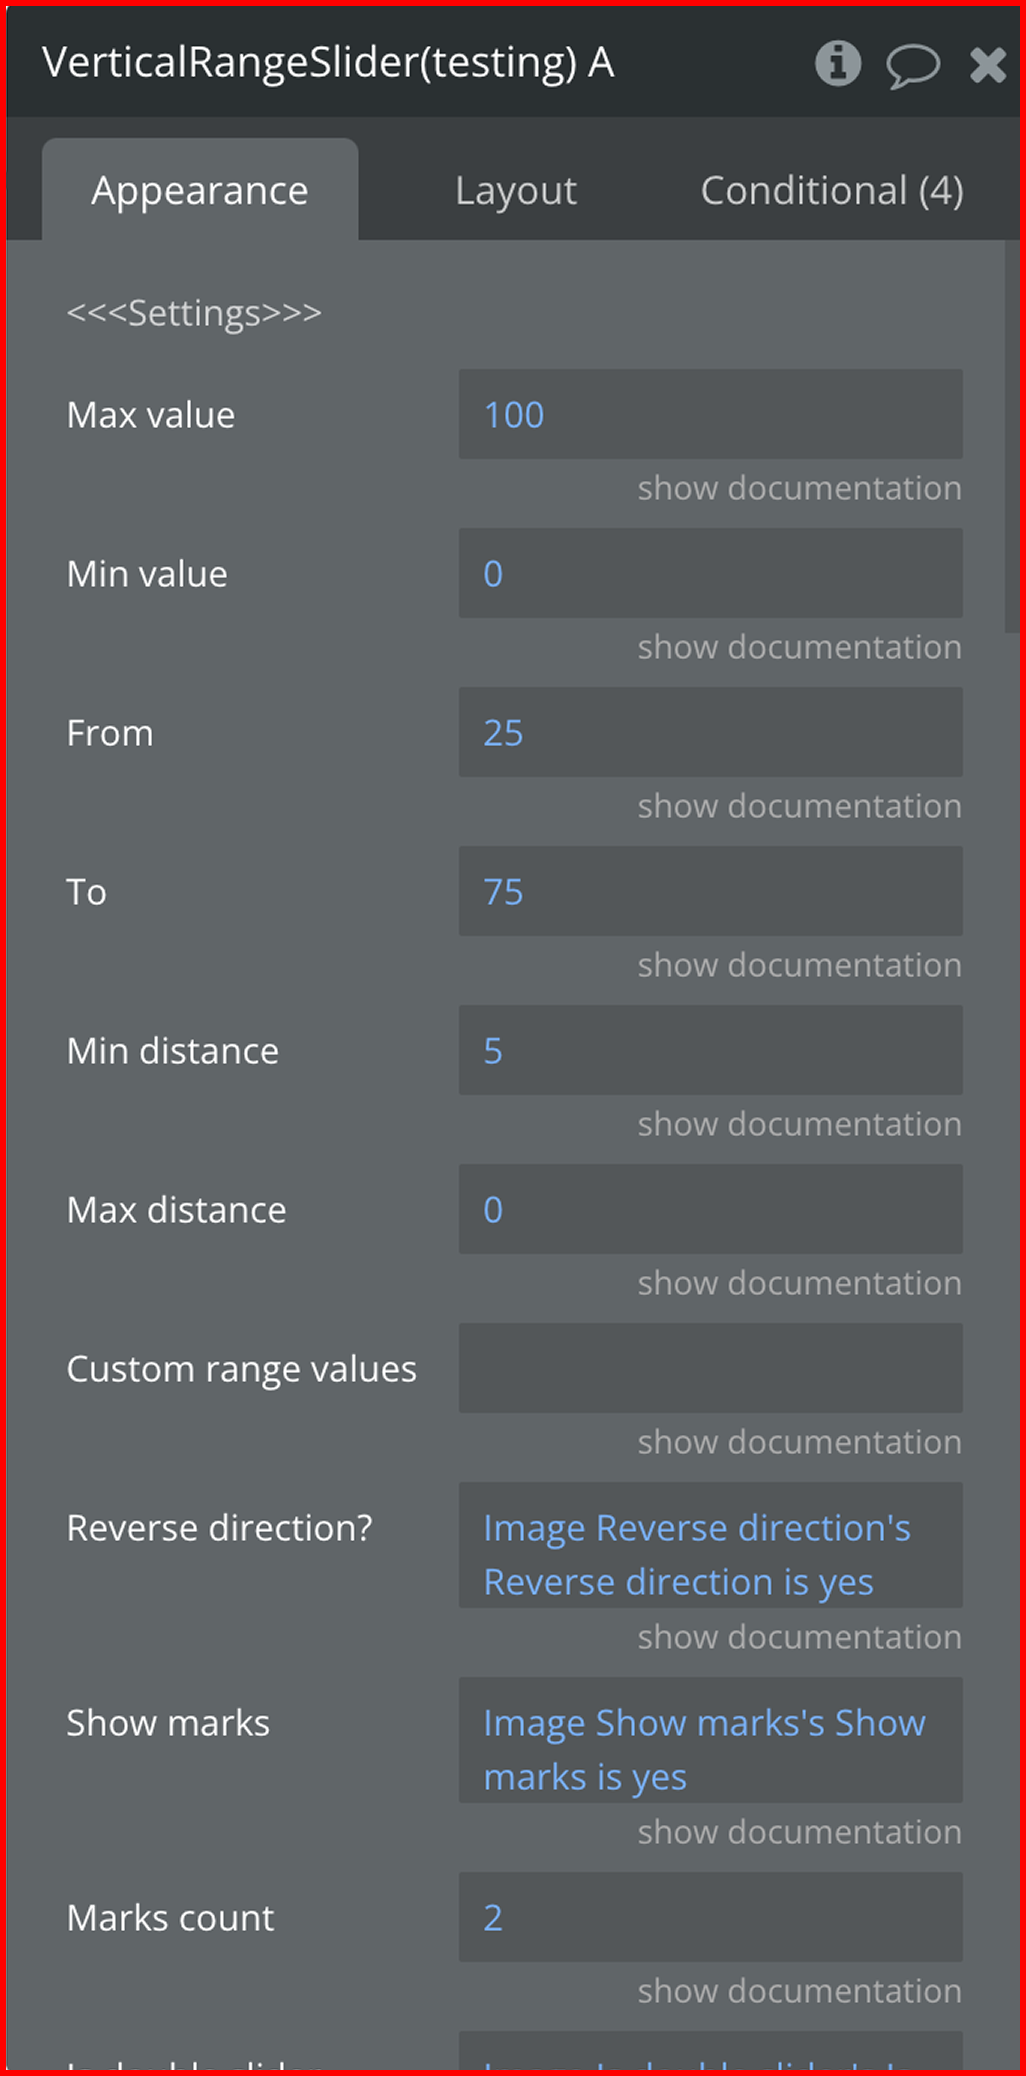This screenshot has height=2076, width=1026.
Task: Click the empty Custom range values field
Action: click(710, 1368)
